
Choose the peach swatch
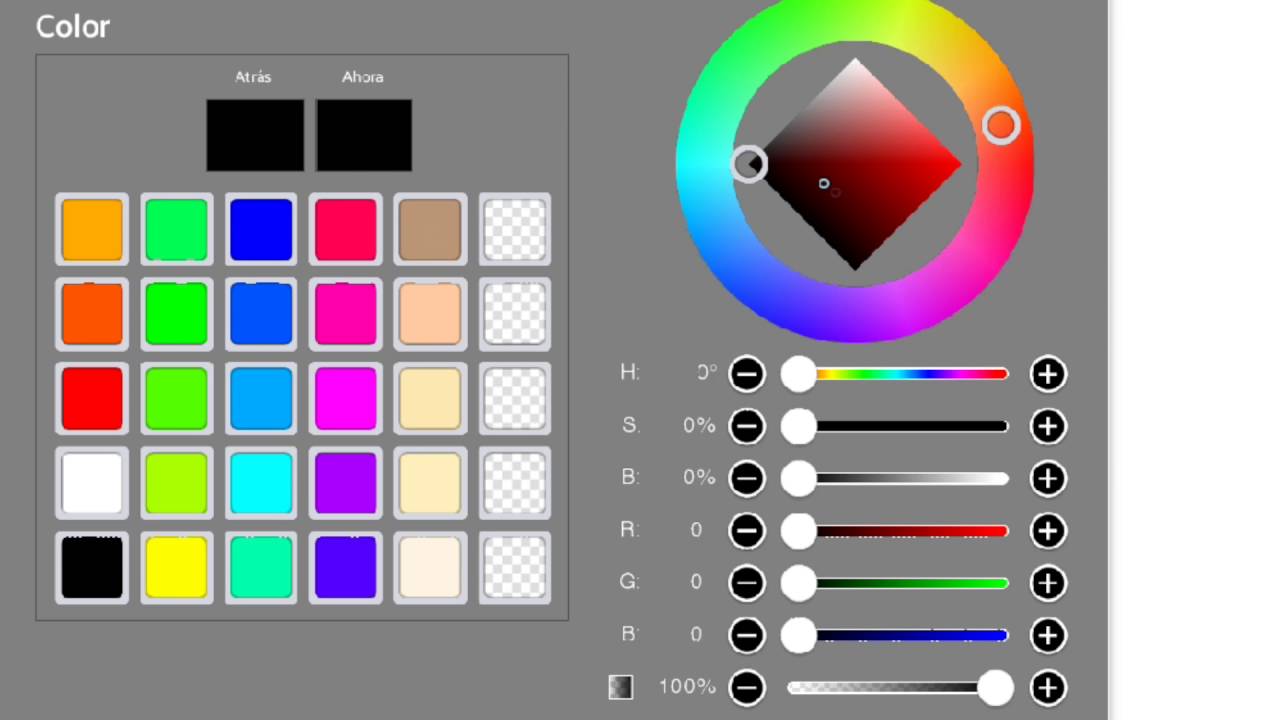(430, 314)
